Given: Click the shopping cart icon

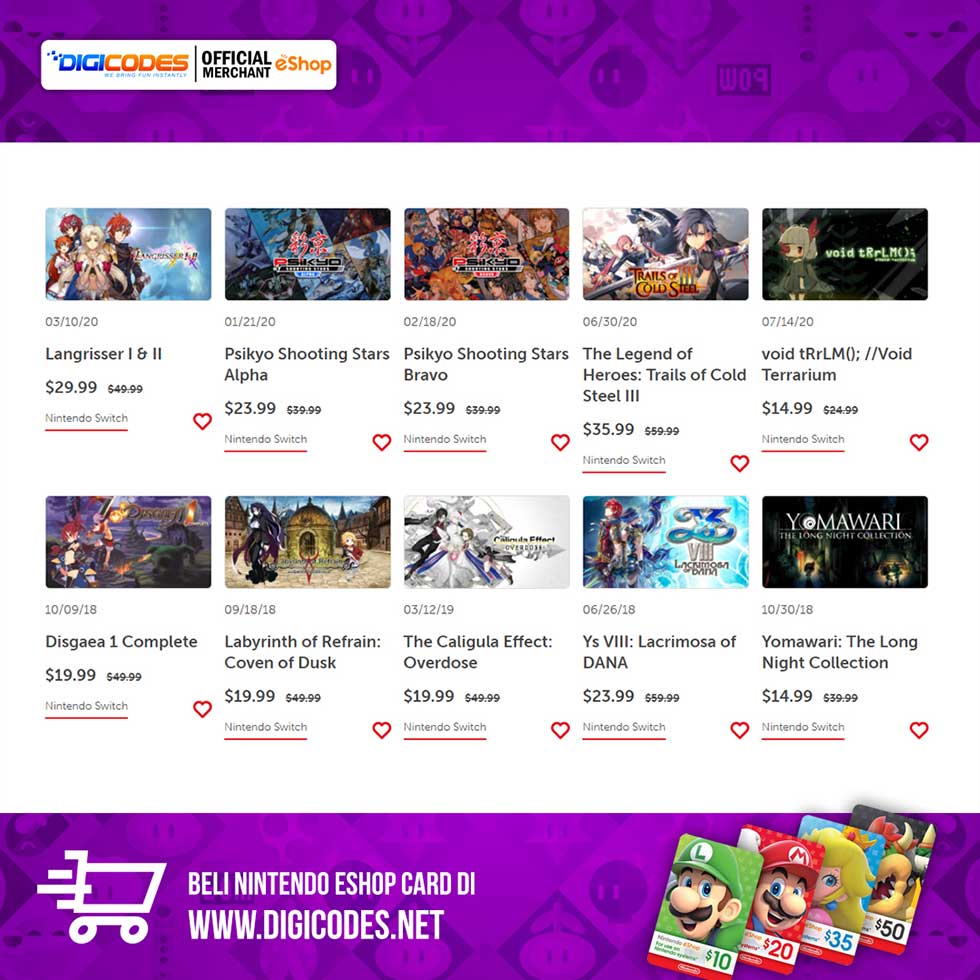Looking at the screenshot, I should pos(102,897).
